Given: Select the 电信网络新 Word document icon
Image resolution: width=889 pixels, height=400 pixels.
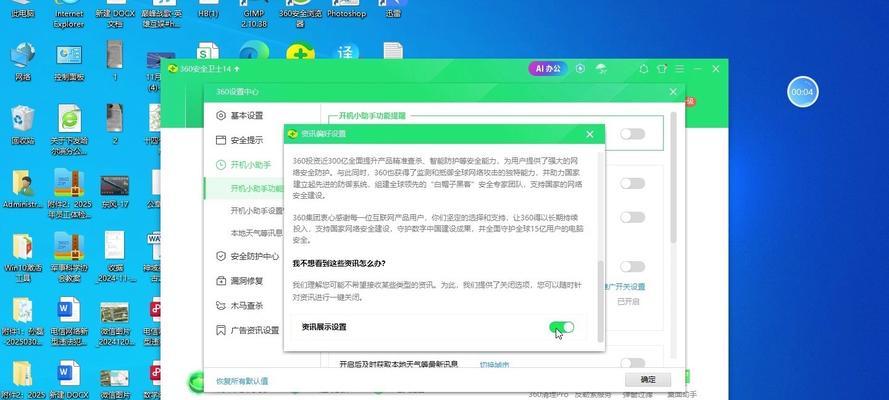Looking at the screenshot, I should [69, 310].
